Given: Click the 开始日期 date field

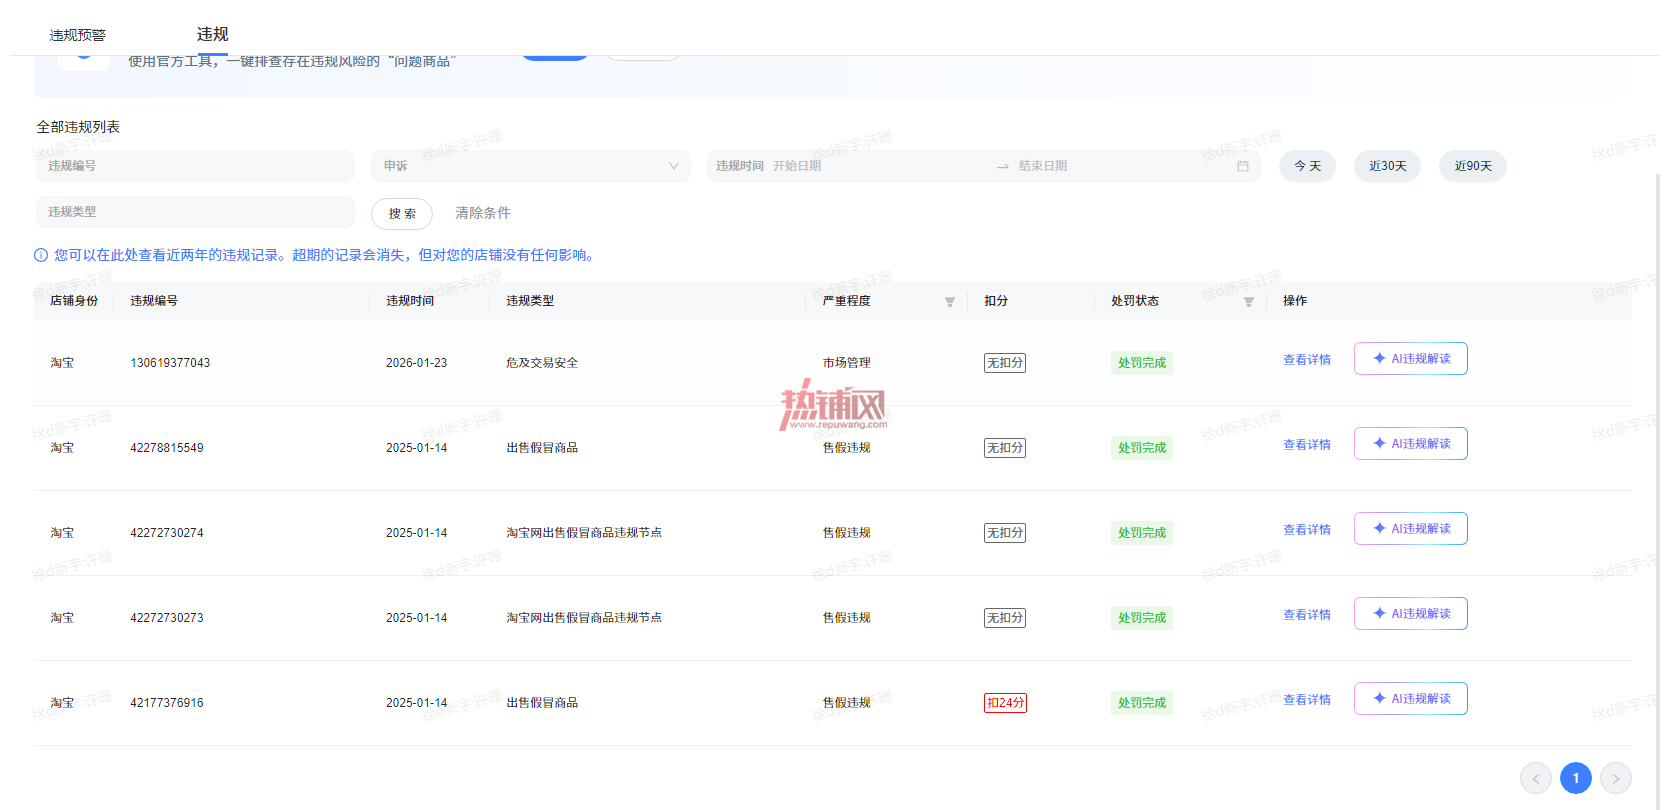Looking at the screenshot, I should [797, 166].
